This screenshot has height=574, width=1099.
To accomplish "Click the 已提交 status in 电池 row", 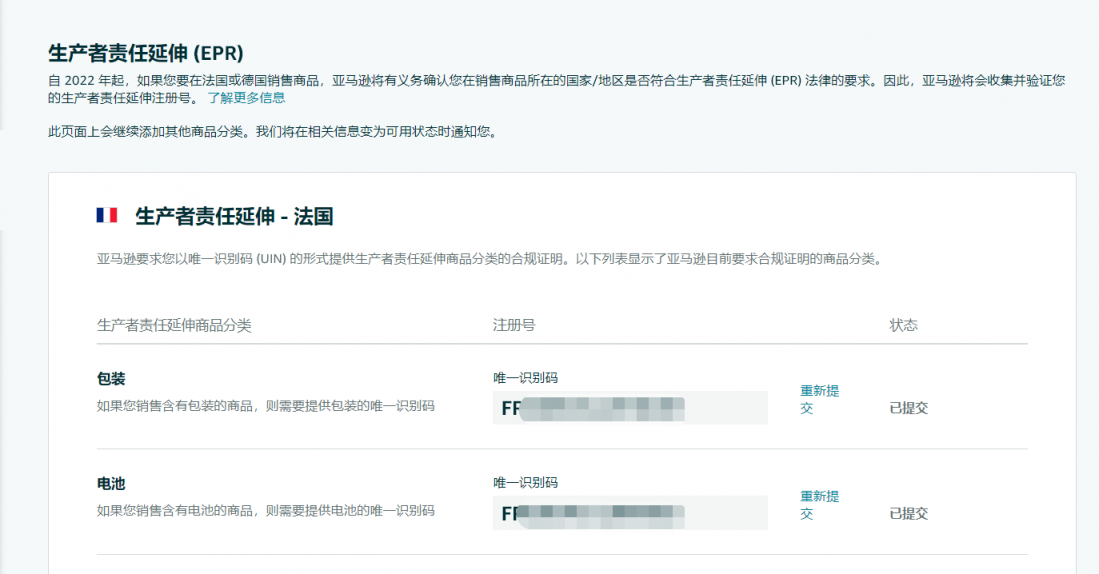I will pos(908,514).
